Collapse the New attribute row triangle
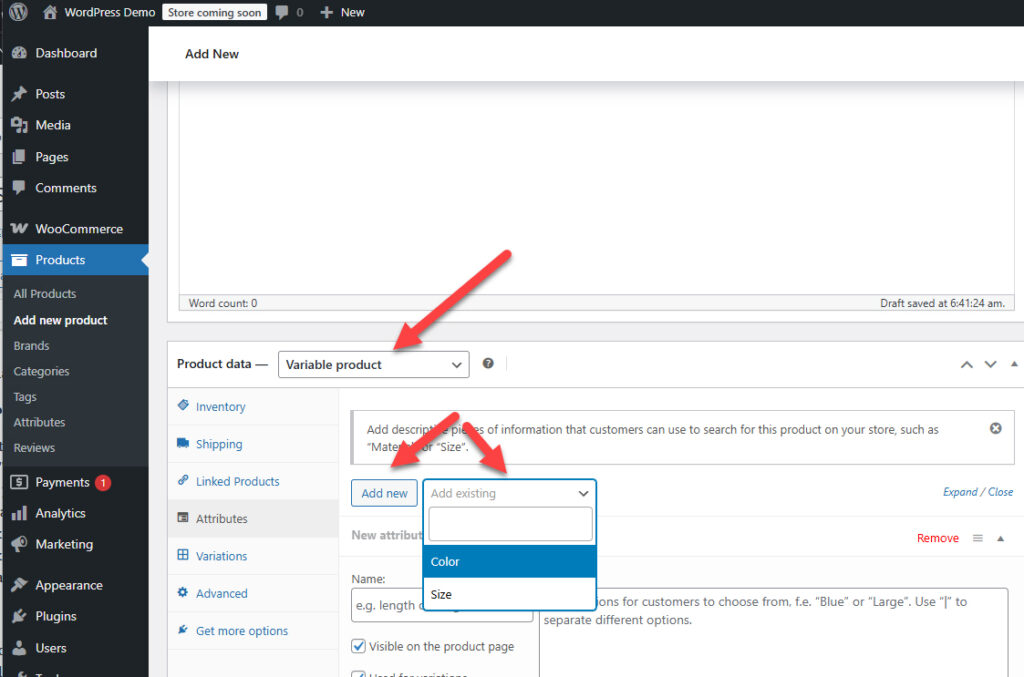 coord(1000,539)
